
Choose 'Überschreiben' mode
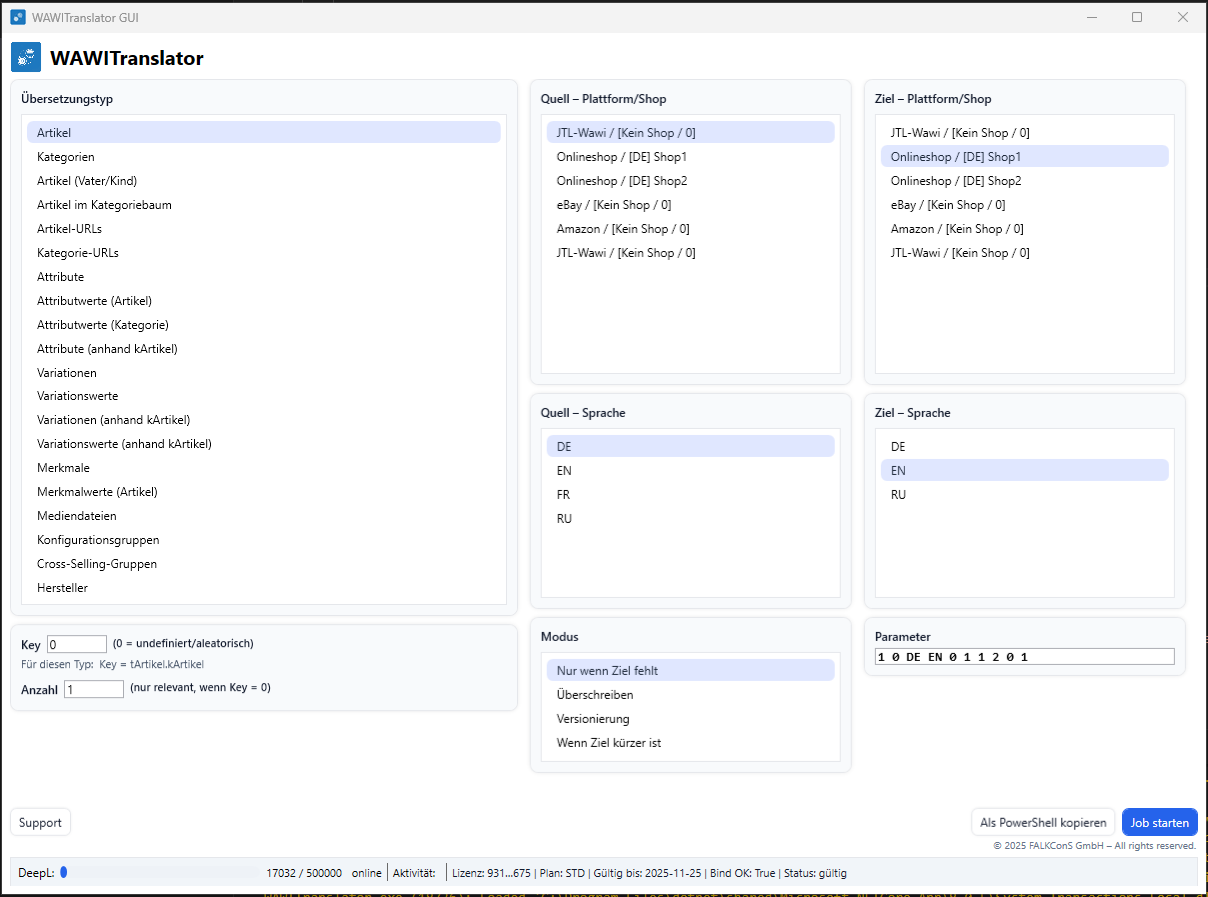[595, 695]
